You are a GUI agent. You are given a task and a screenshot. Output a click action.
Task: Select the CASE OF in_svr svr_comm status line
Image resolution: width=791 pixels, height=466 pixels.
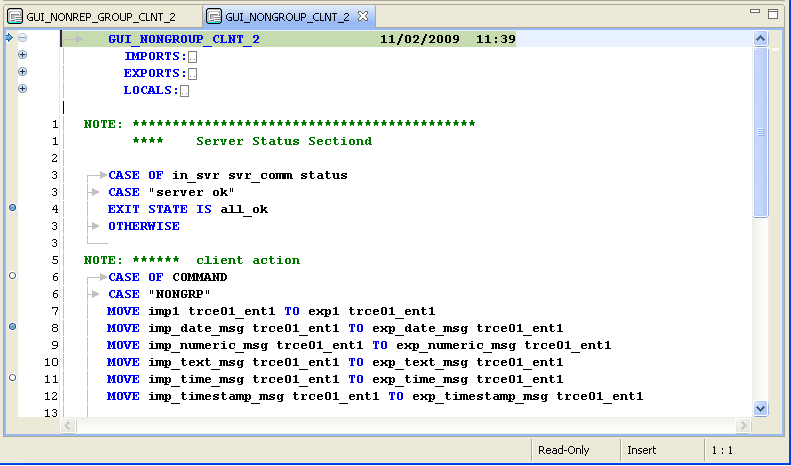point(228,176)
